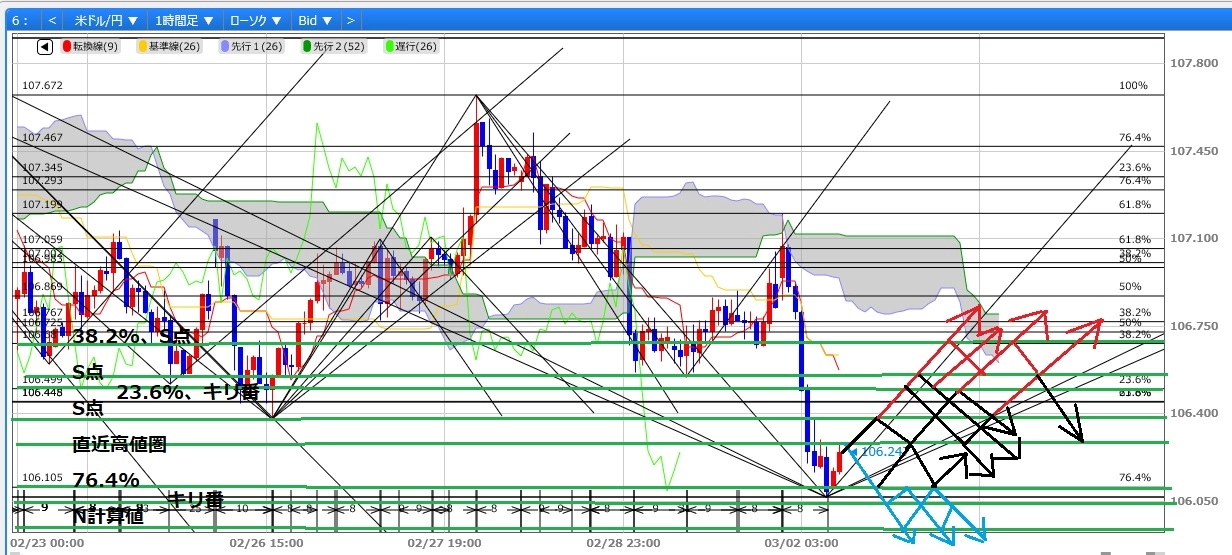Toggle the 遅行(26) lagging span indicator

point(416,46)
